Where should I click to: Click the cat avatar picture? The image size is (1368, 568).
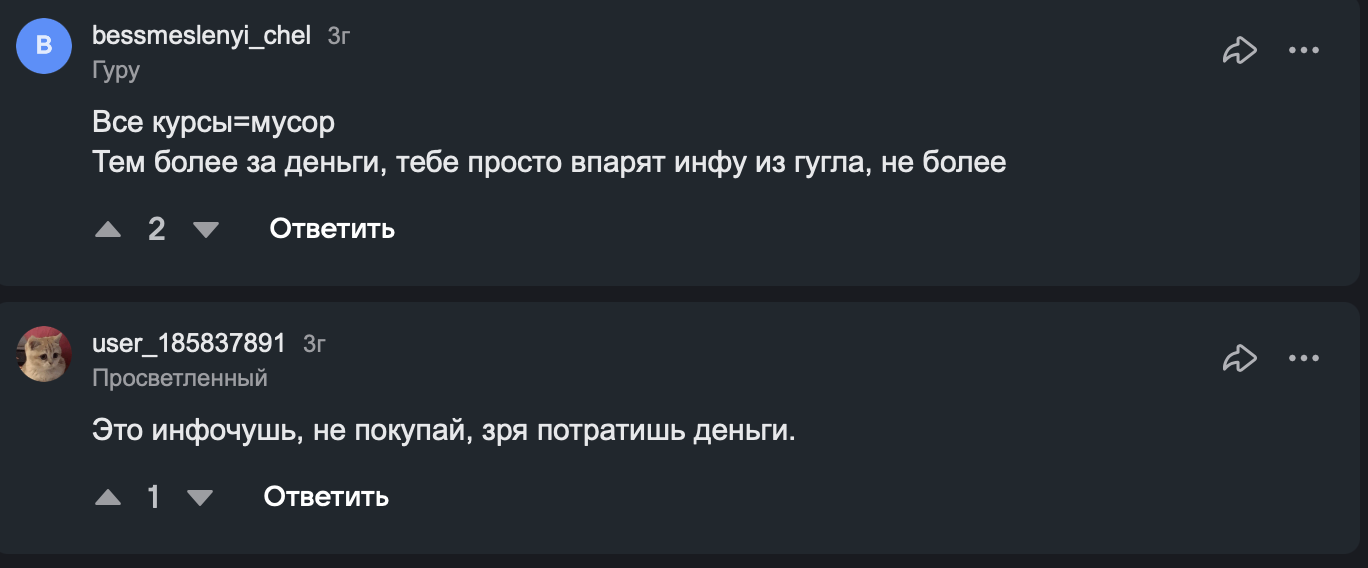[x=44, y=354]
